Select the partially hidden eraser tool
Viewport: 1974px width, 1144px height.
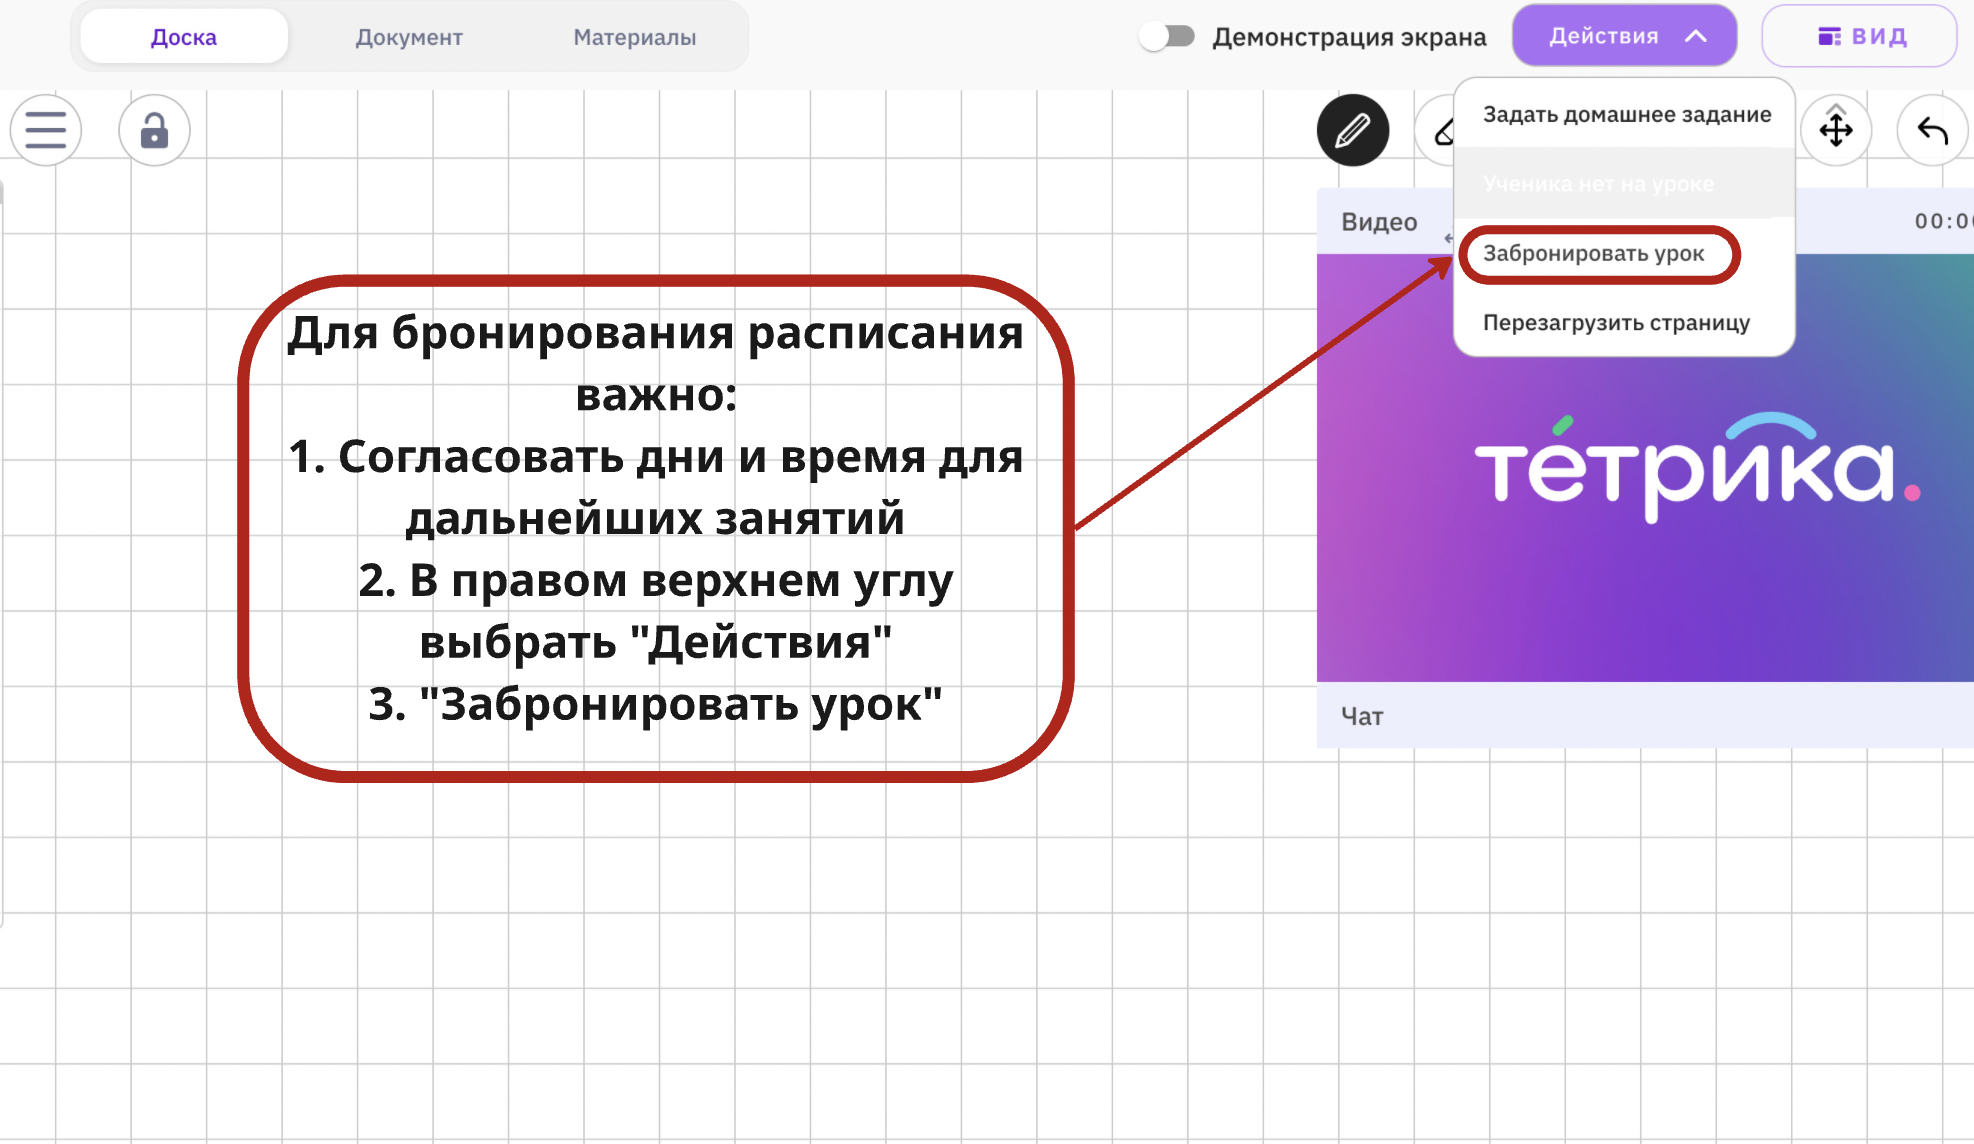(x=1440, y=131)
